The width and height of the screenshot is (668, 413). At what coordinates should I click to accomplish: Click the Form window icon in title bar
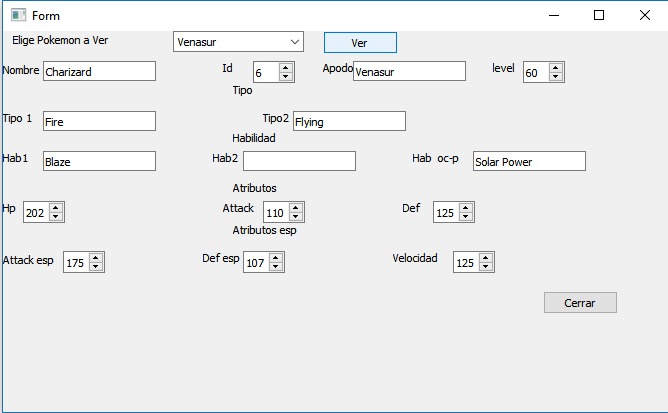click(x=18, y=15)
